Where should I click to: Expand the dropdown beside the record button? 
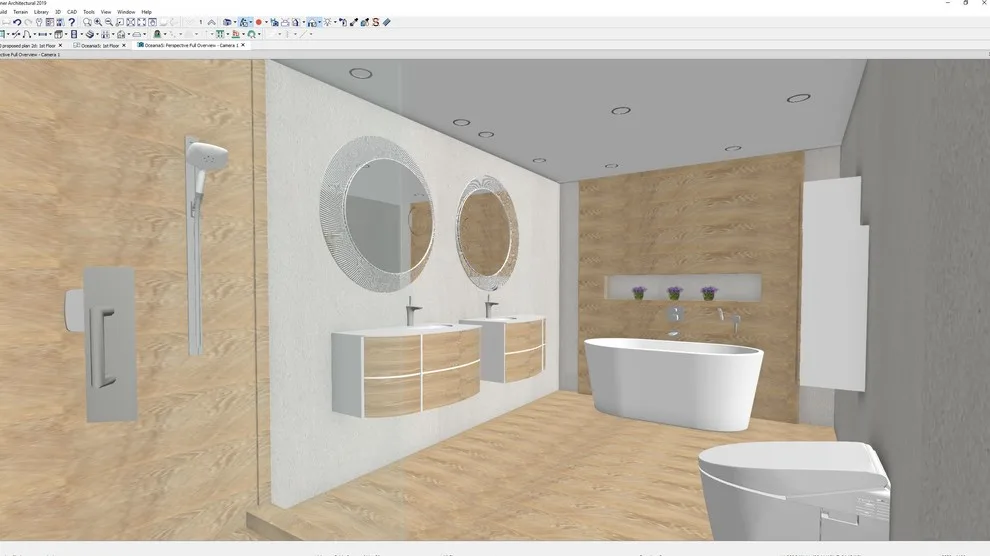tap(266, 22)
